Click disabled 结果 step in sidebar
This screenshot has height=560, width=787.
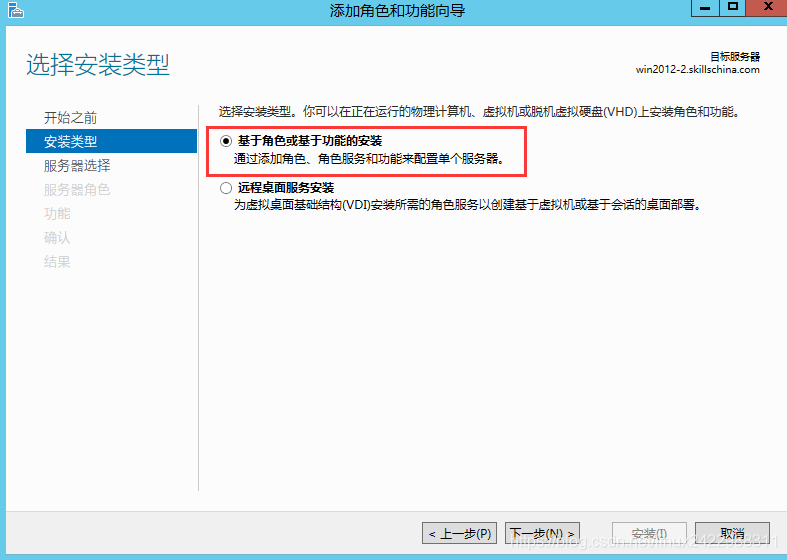(57, 262)
